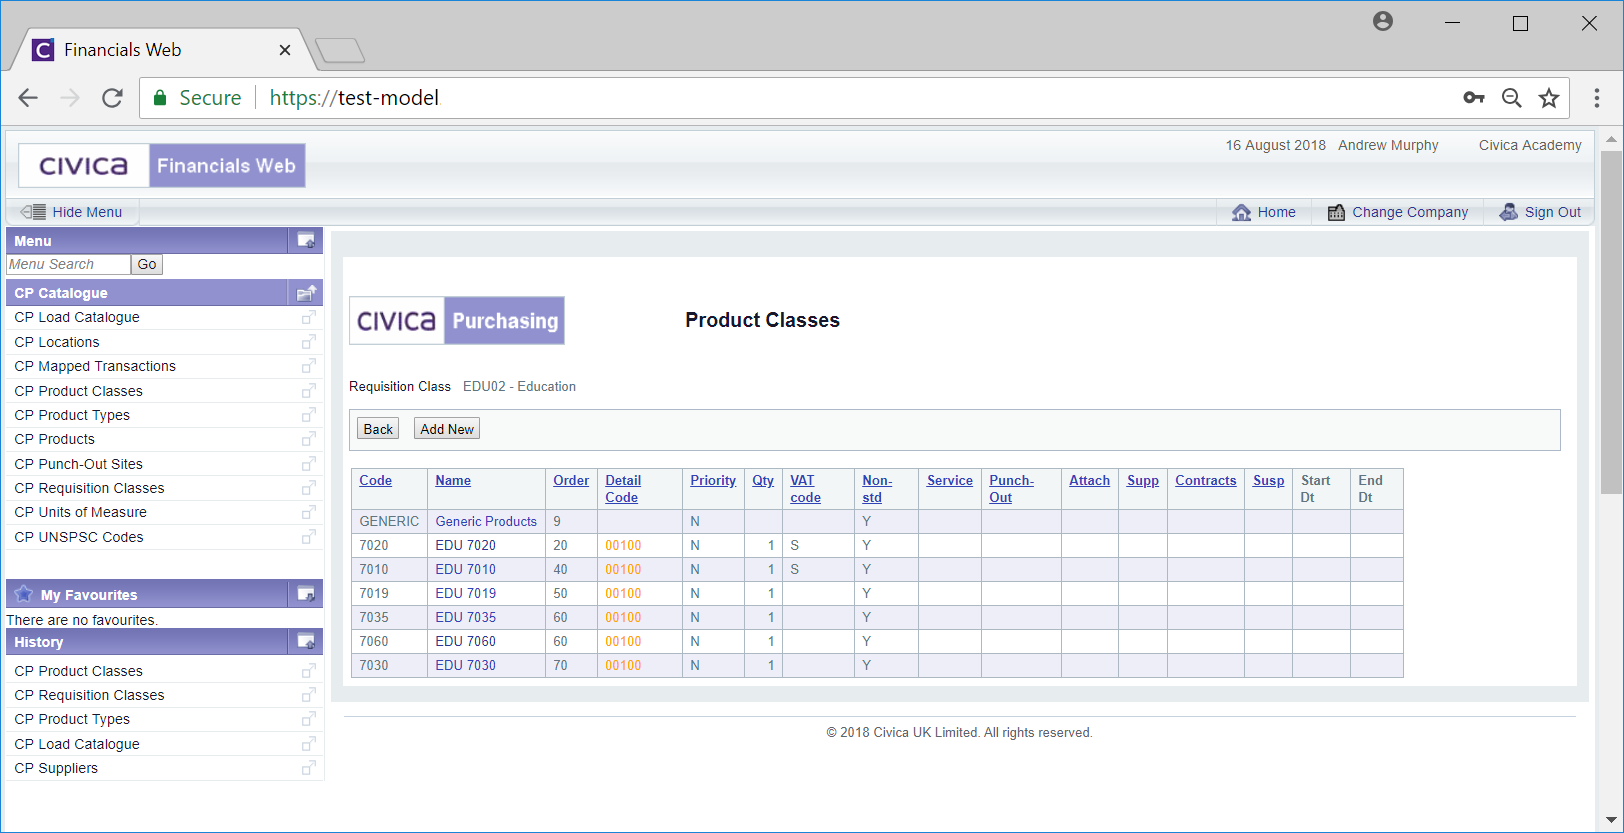Collapse the History panel icon
This screenshot has height=833, width=1624.
(306, 641)
